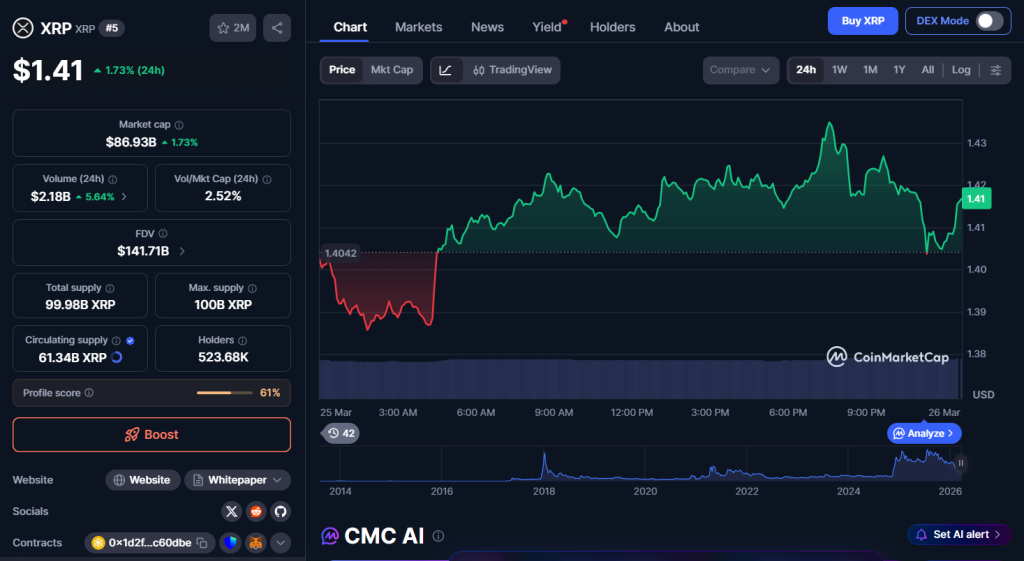The height and width of the screenshot is (561, 1024).
Task: Toggle Log scale on chart
Action: (x=960, y=70)
